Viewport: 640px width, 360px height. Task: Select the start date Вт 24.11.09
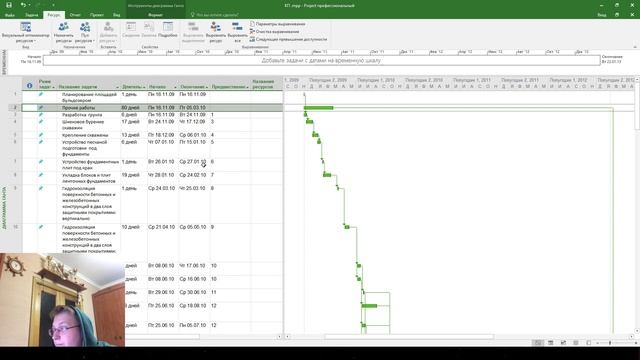[161, 122]
